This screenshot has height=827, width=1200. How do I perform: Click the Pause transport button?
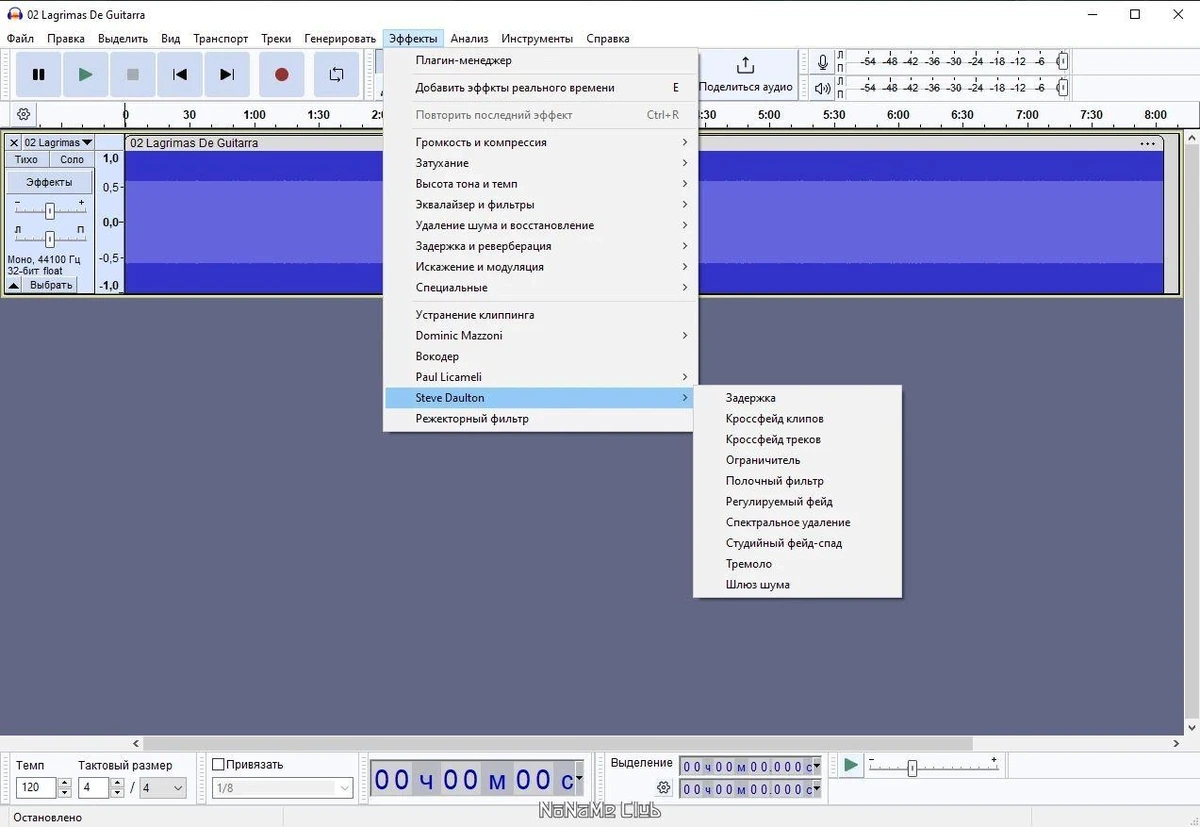[39, 74]
